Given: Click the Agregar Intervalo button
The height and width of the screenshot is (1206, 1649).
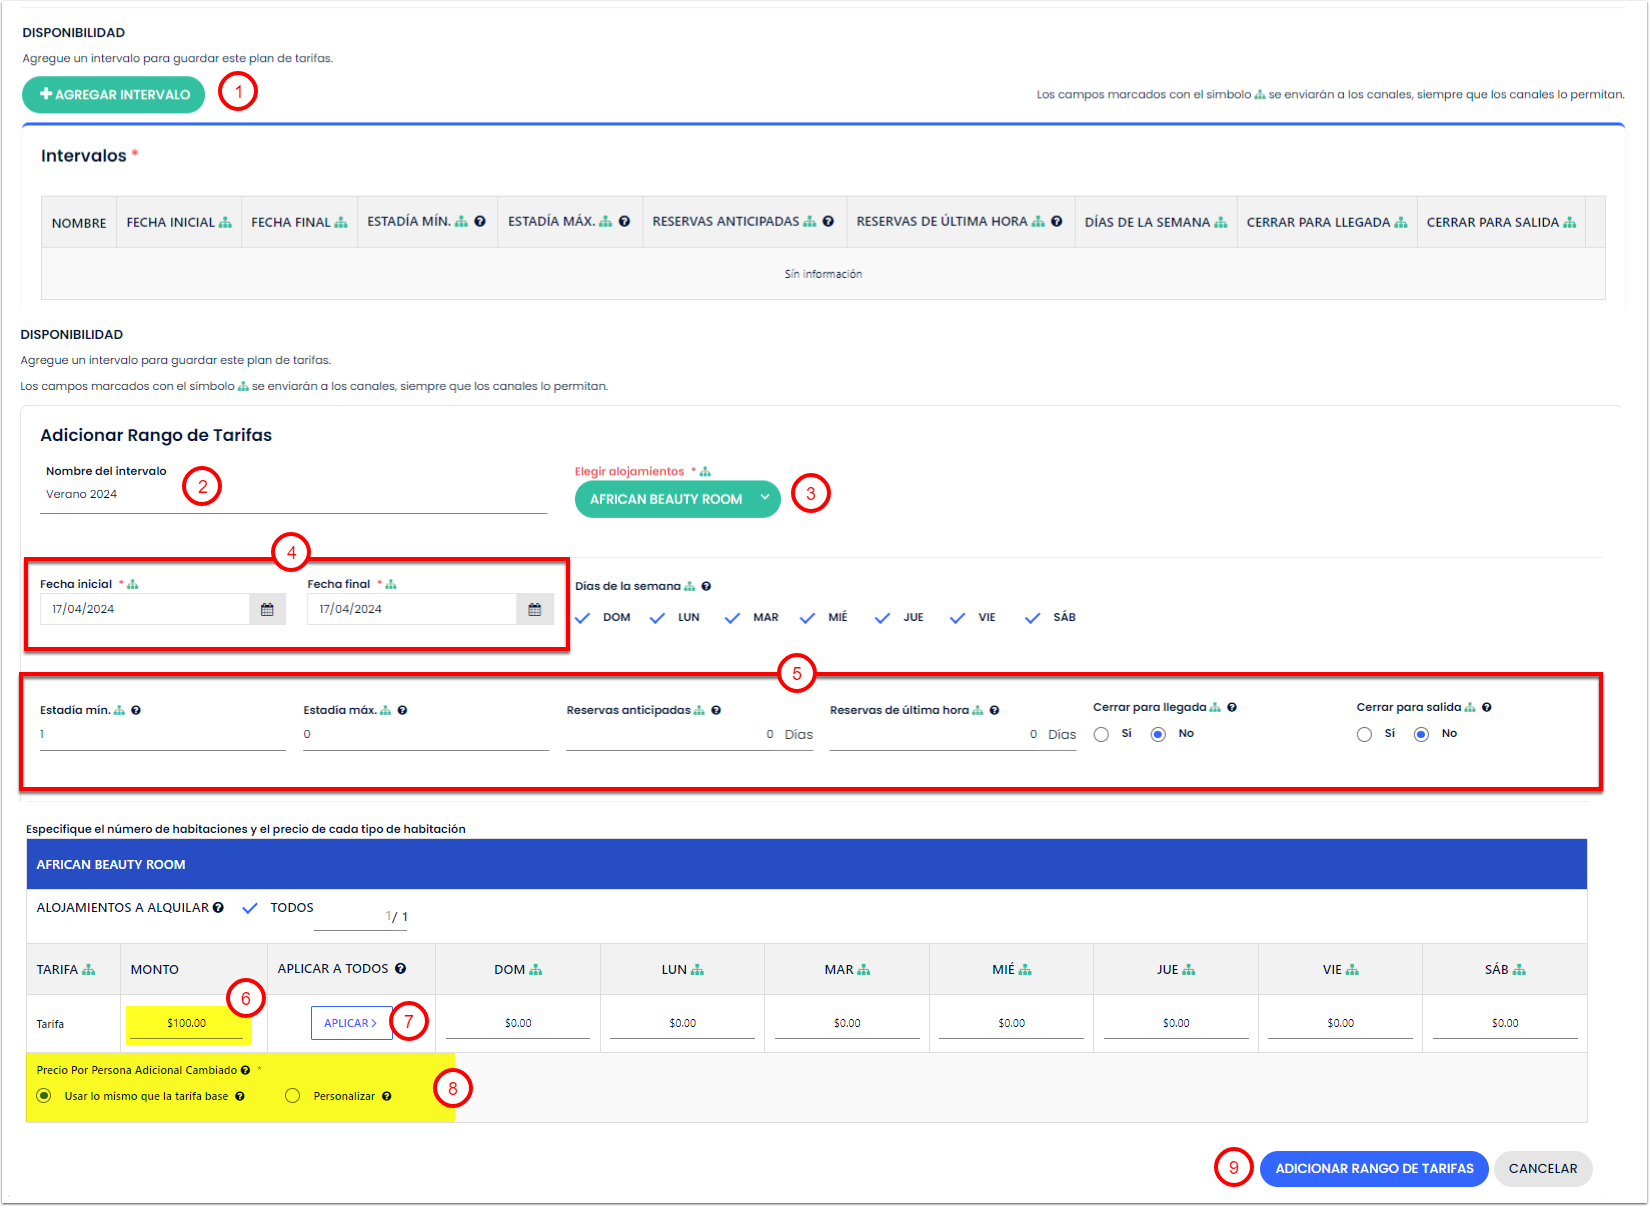Looking at the screenshot, I should pos(114,95).
